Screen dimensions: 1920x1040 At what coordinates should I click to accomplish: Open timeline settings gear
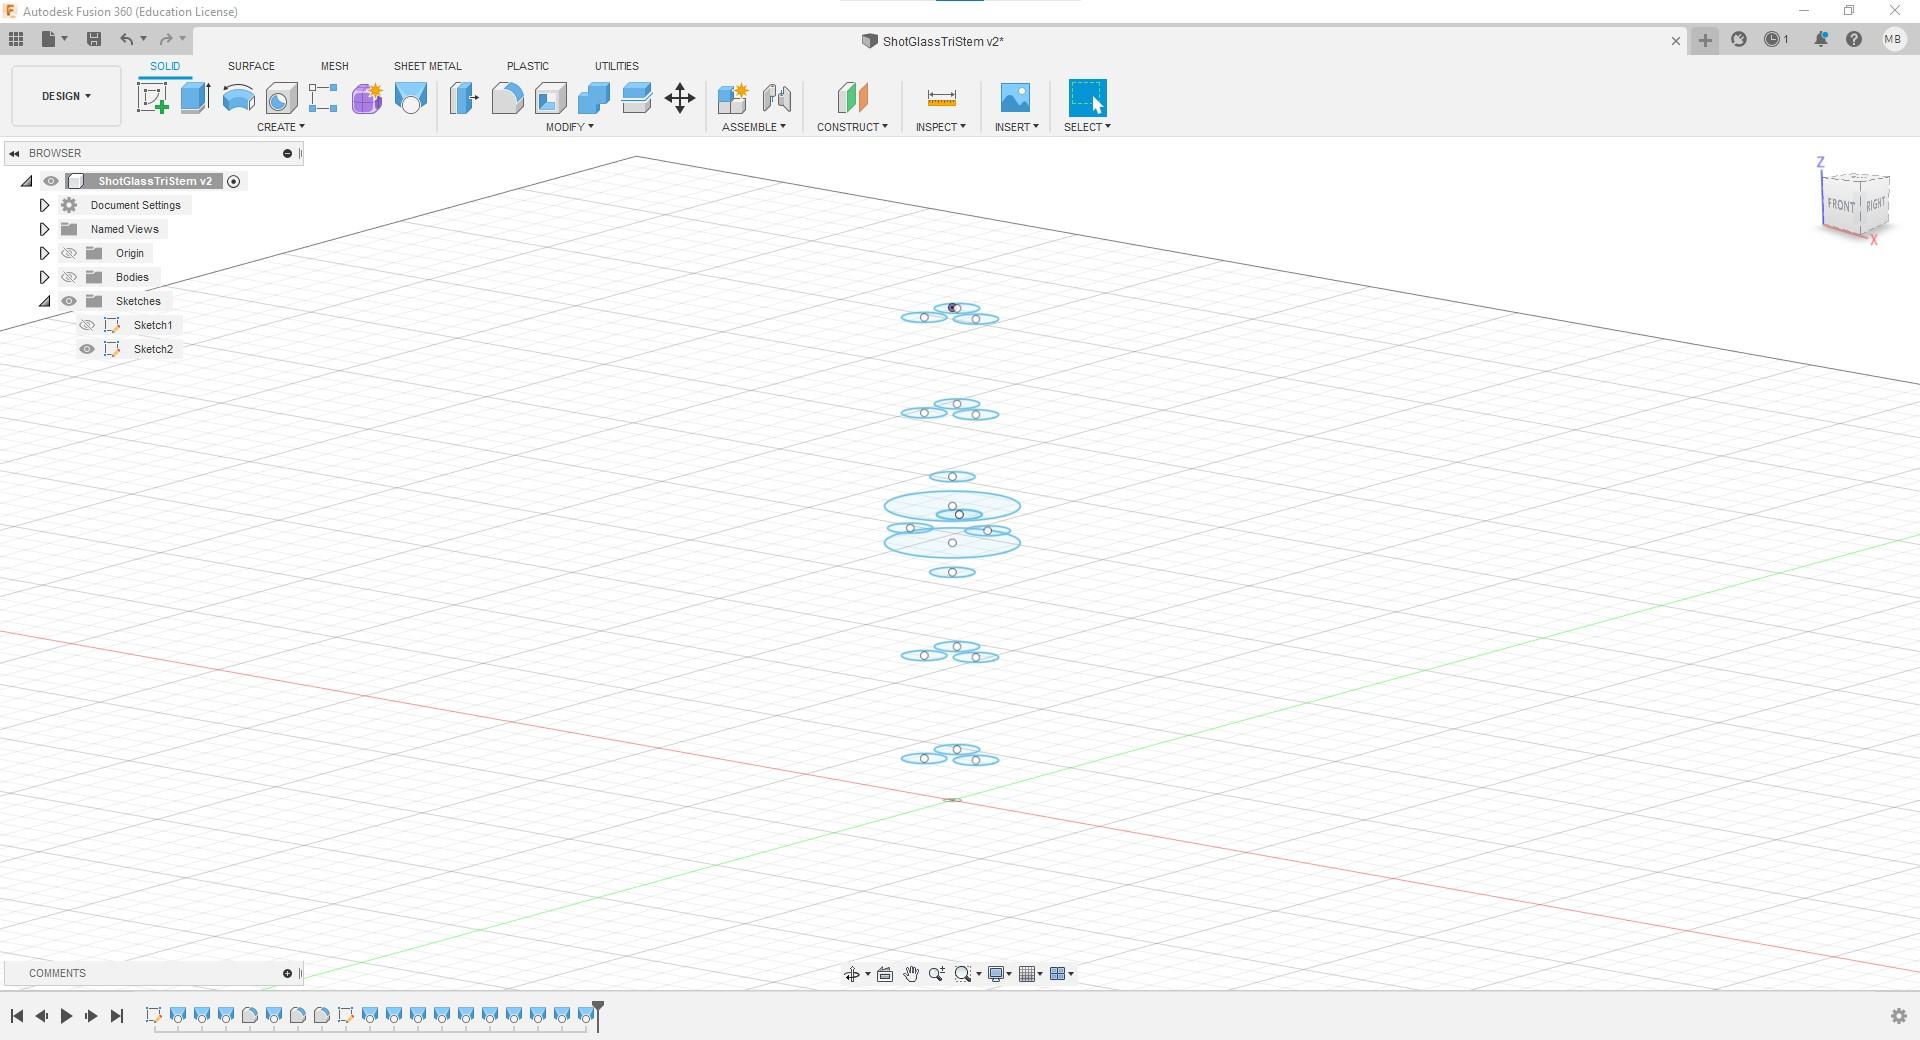pyautogui.click(x=1899, y=1016)
